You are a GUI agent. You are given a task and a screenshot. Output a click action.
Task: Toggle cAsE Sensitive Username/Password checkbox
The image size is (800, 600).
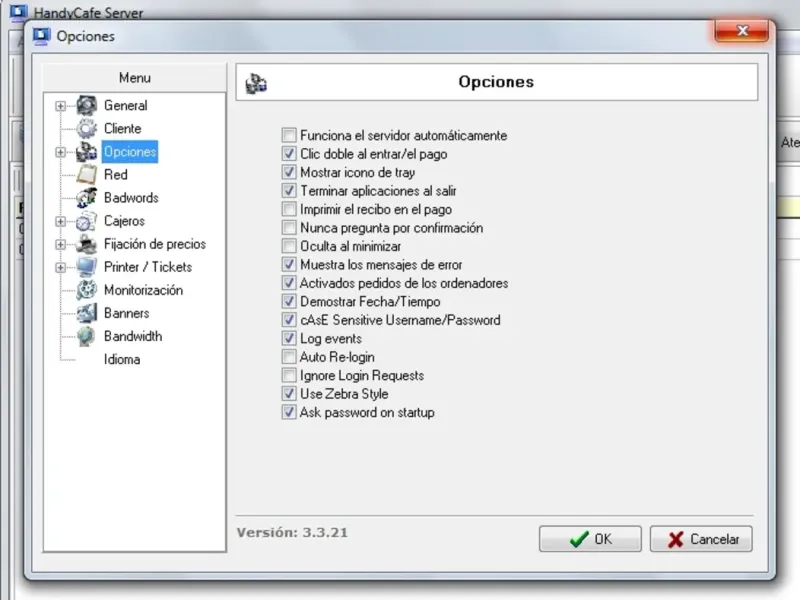coord(289,320)
